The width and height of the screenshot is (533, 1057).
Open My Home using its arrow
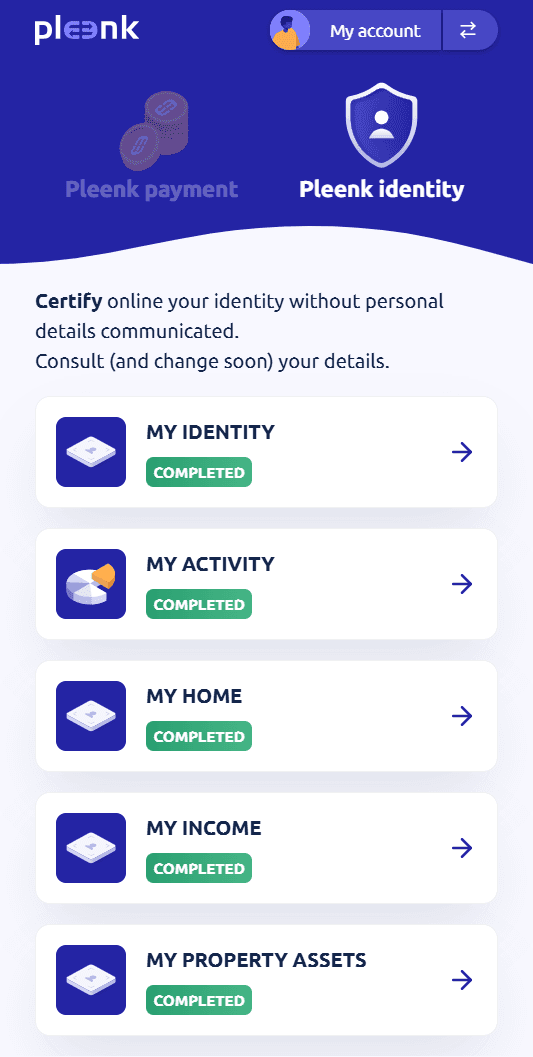[x=462, y=716]
